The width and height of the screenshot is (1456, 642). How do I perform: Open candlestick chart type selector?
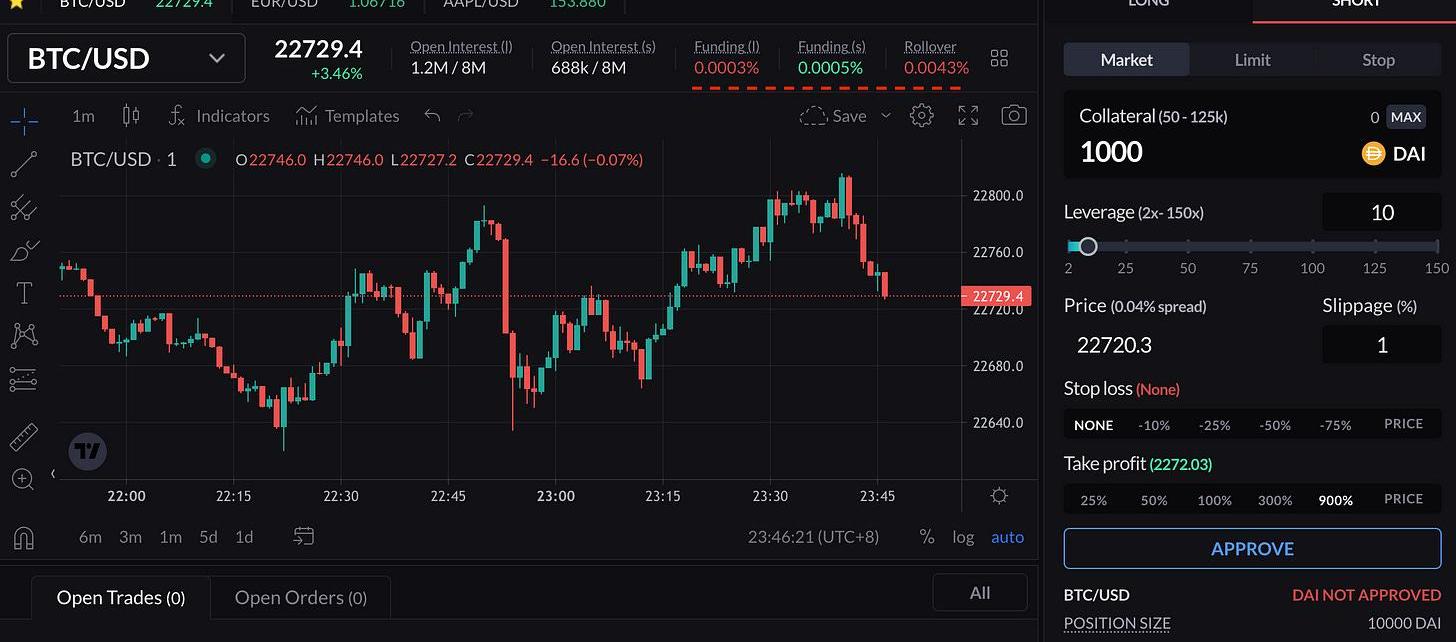point(131,116)
